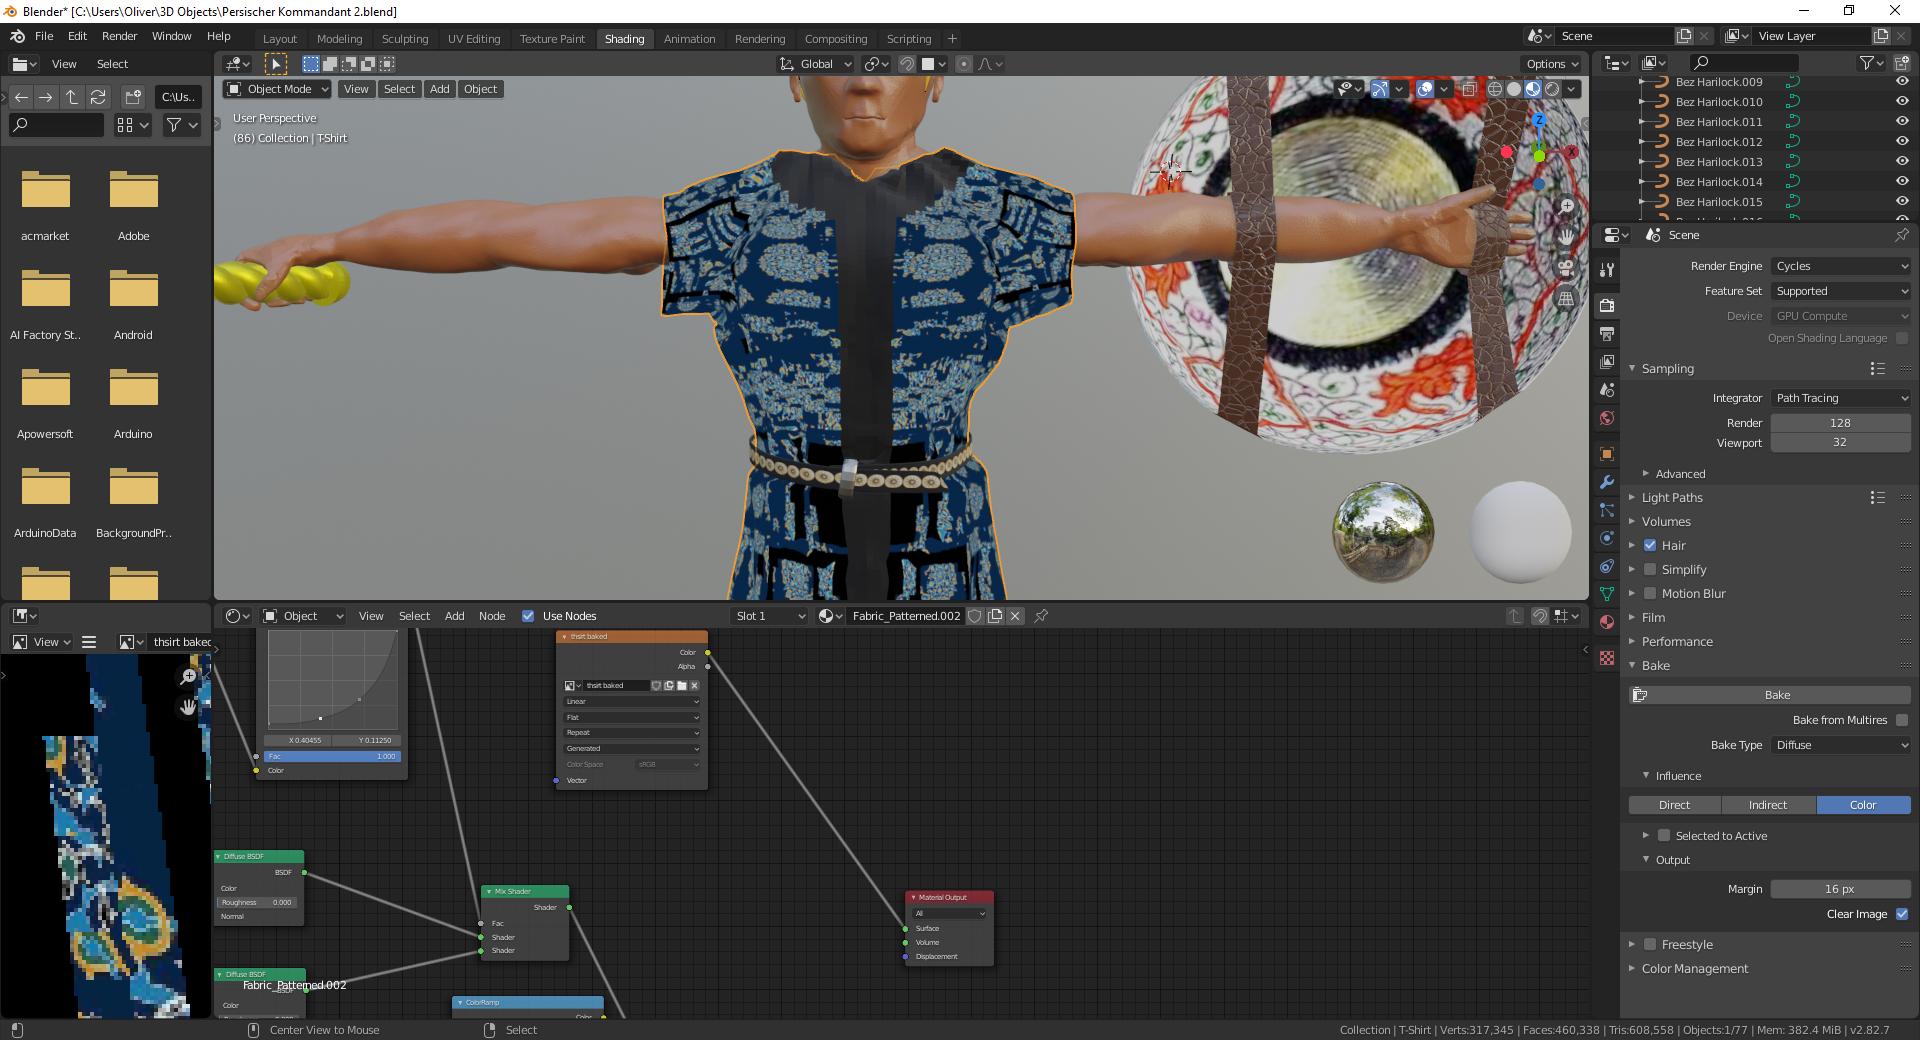Pin the properties editor context
1920x1040 pixels.
1901,235
